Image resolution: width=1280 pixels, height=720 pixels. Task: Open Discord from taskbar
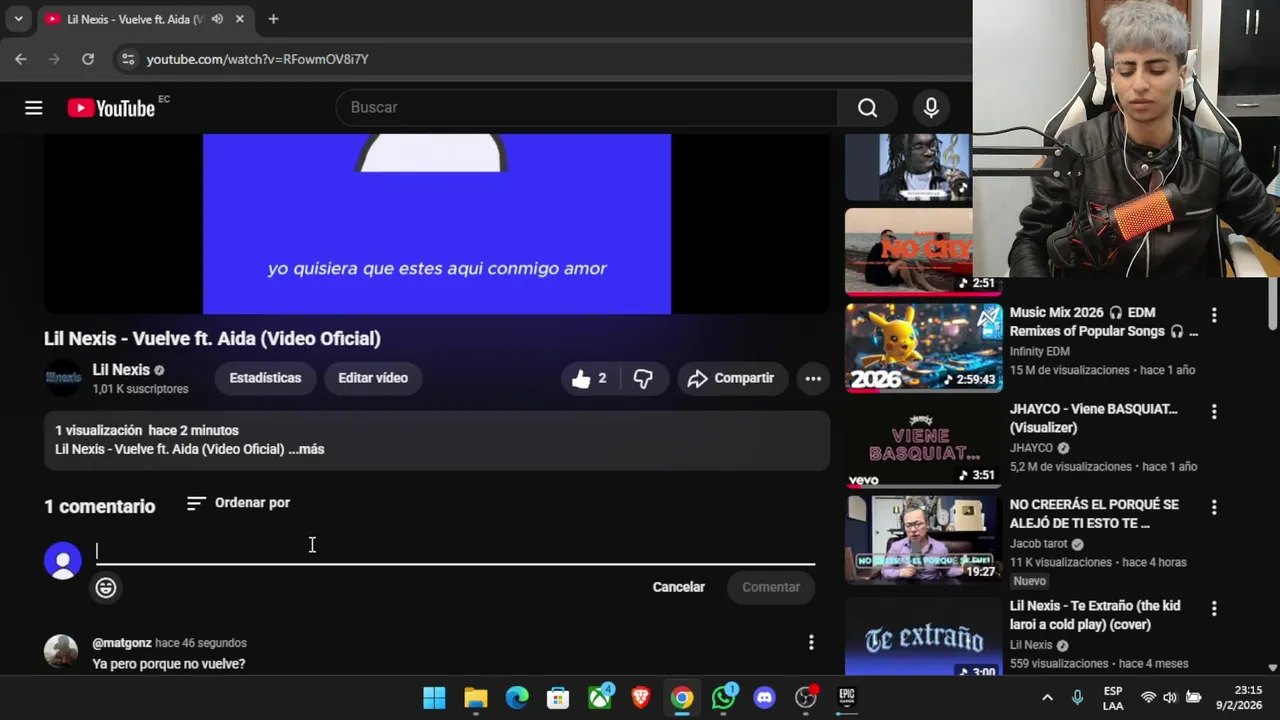765,698
